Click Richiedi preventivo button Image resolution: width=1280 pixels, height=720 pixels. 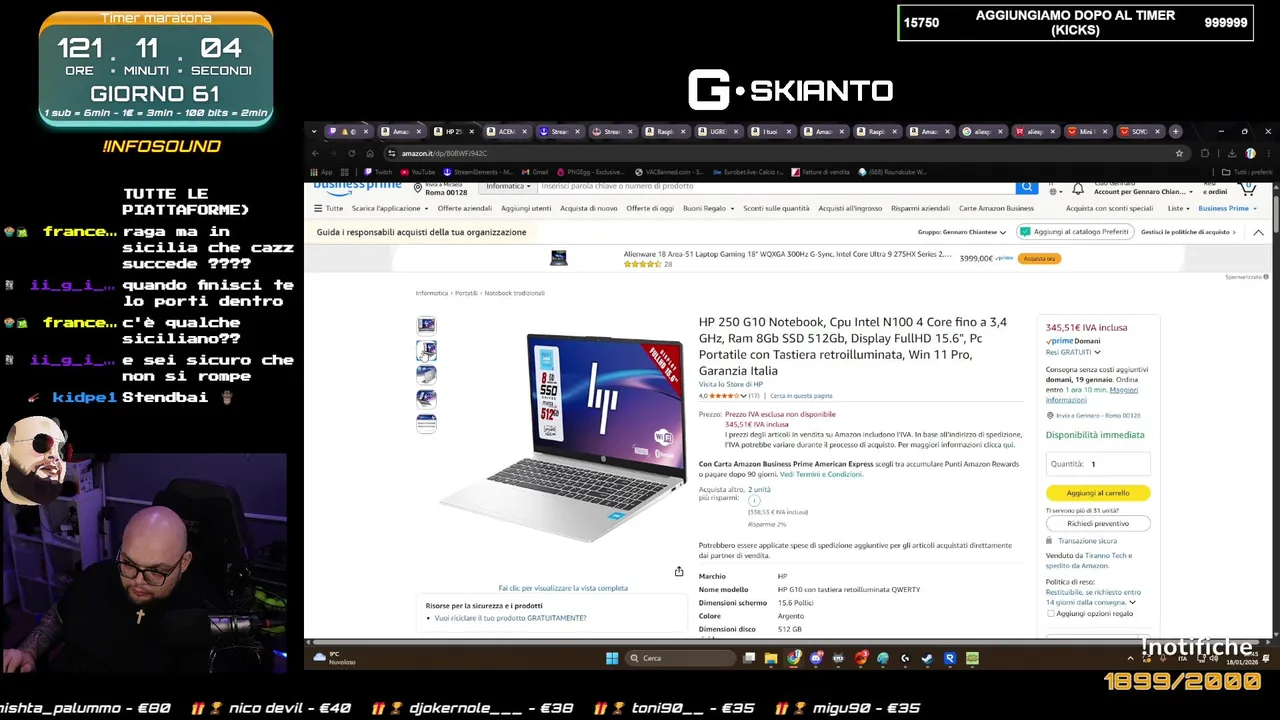pos(1098,523)
